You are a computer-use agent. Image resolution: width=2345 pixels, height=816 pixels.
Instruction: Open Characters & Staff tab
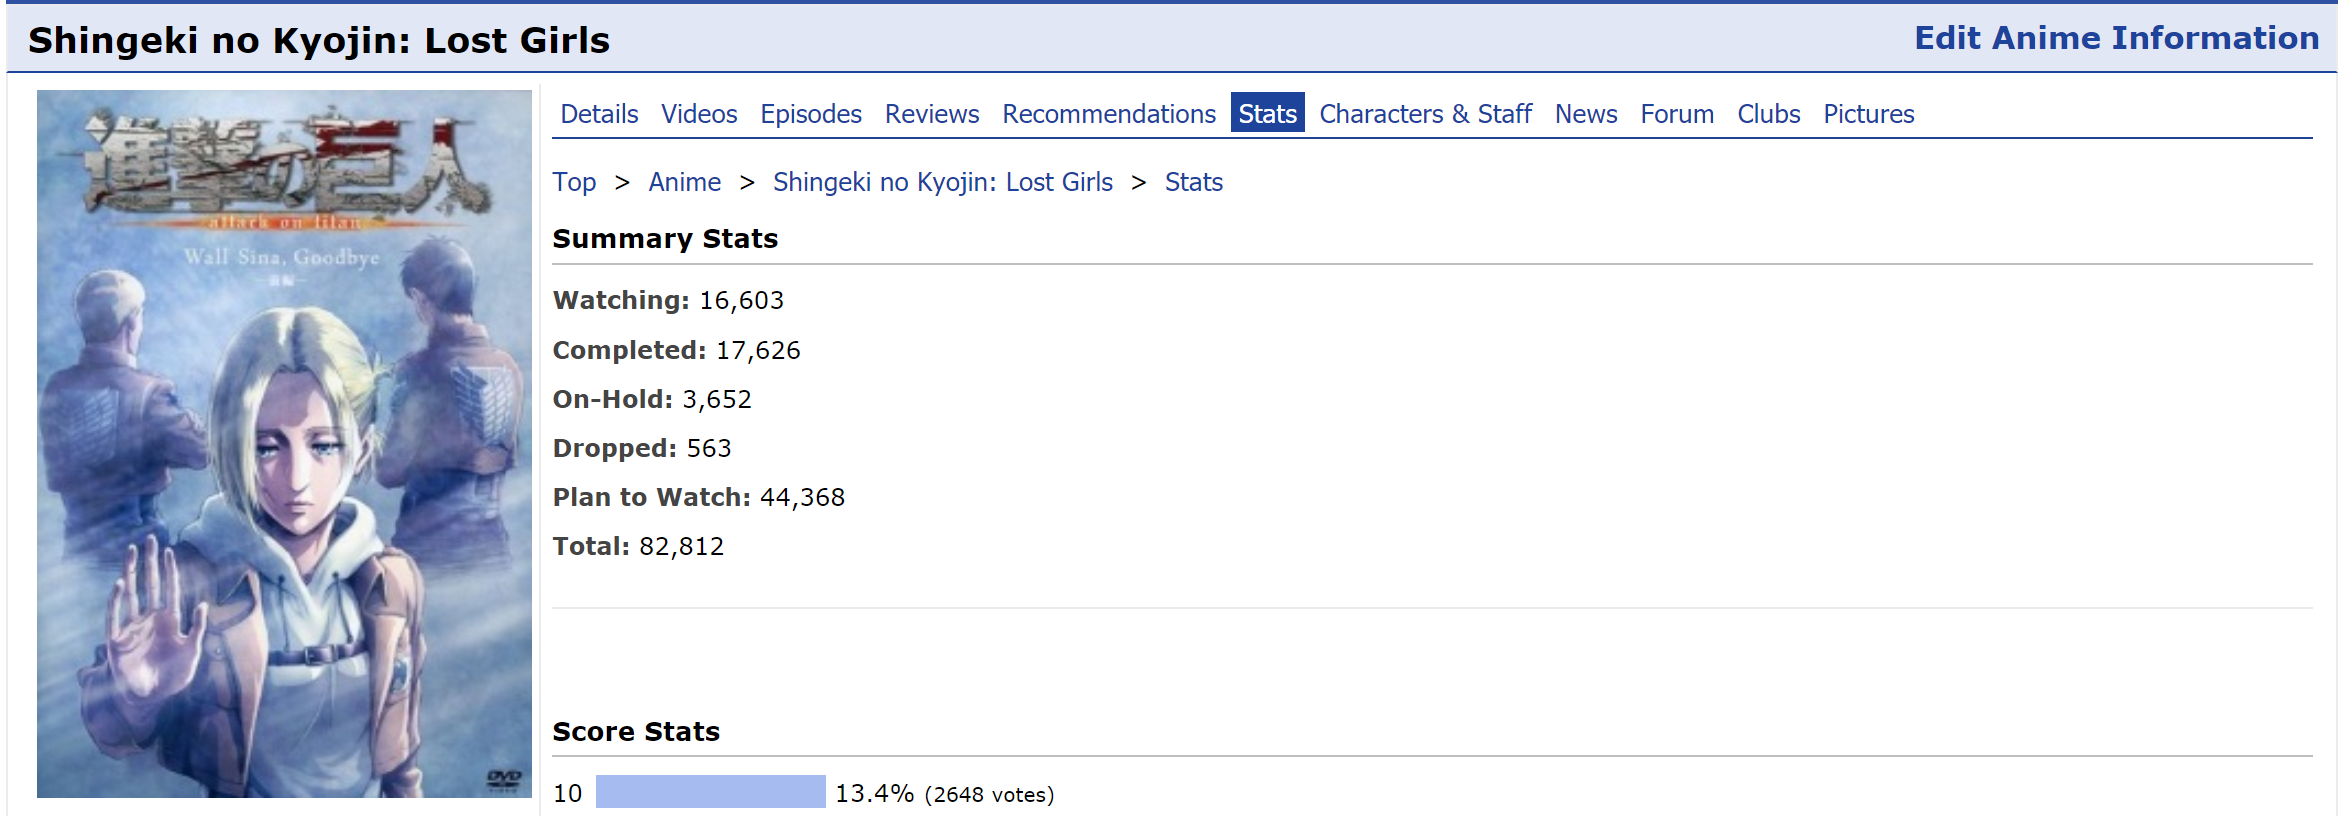(1424, 114)
